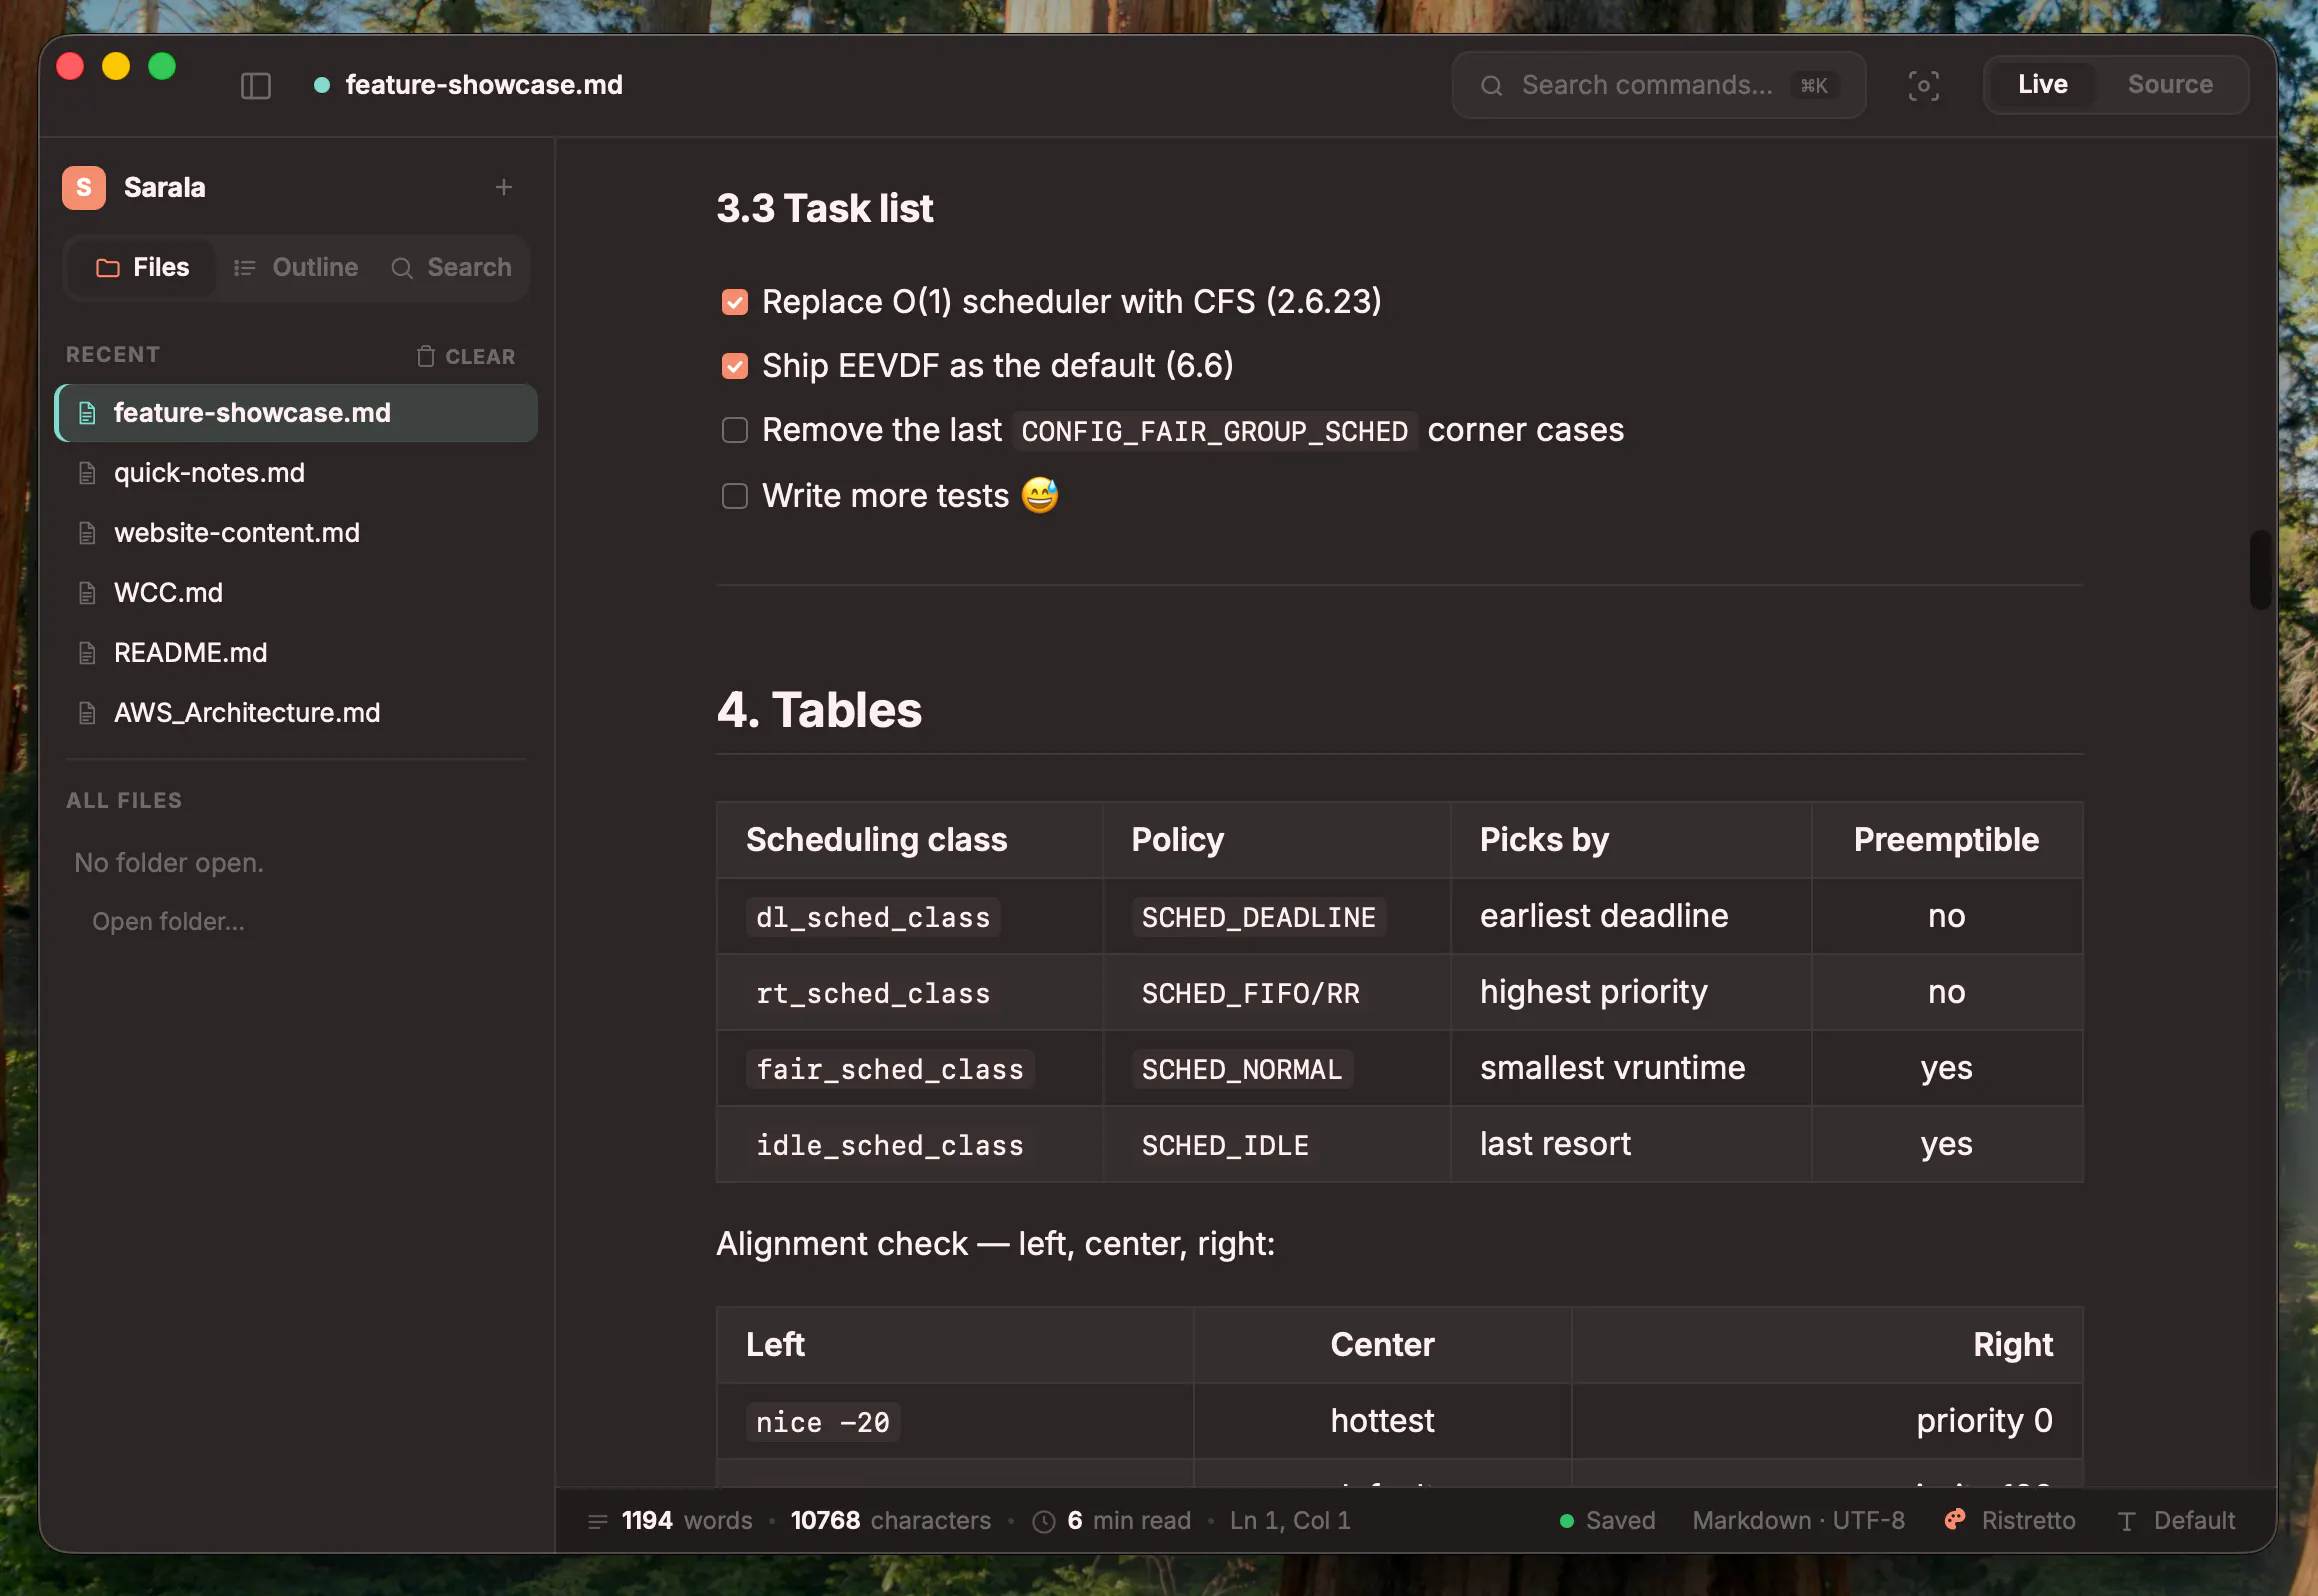Open the Default font selector
2318x1596 pixels.
(2176, 1521)
